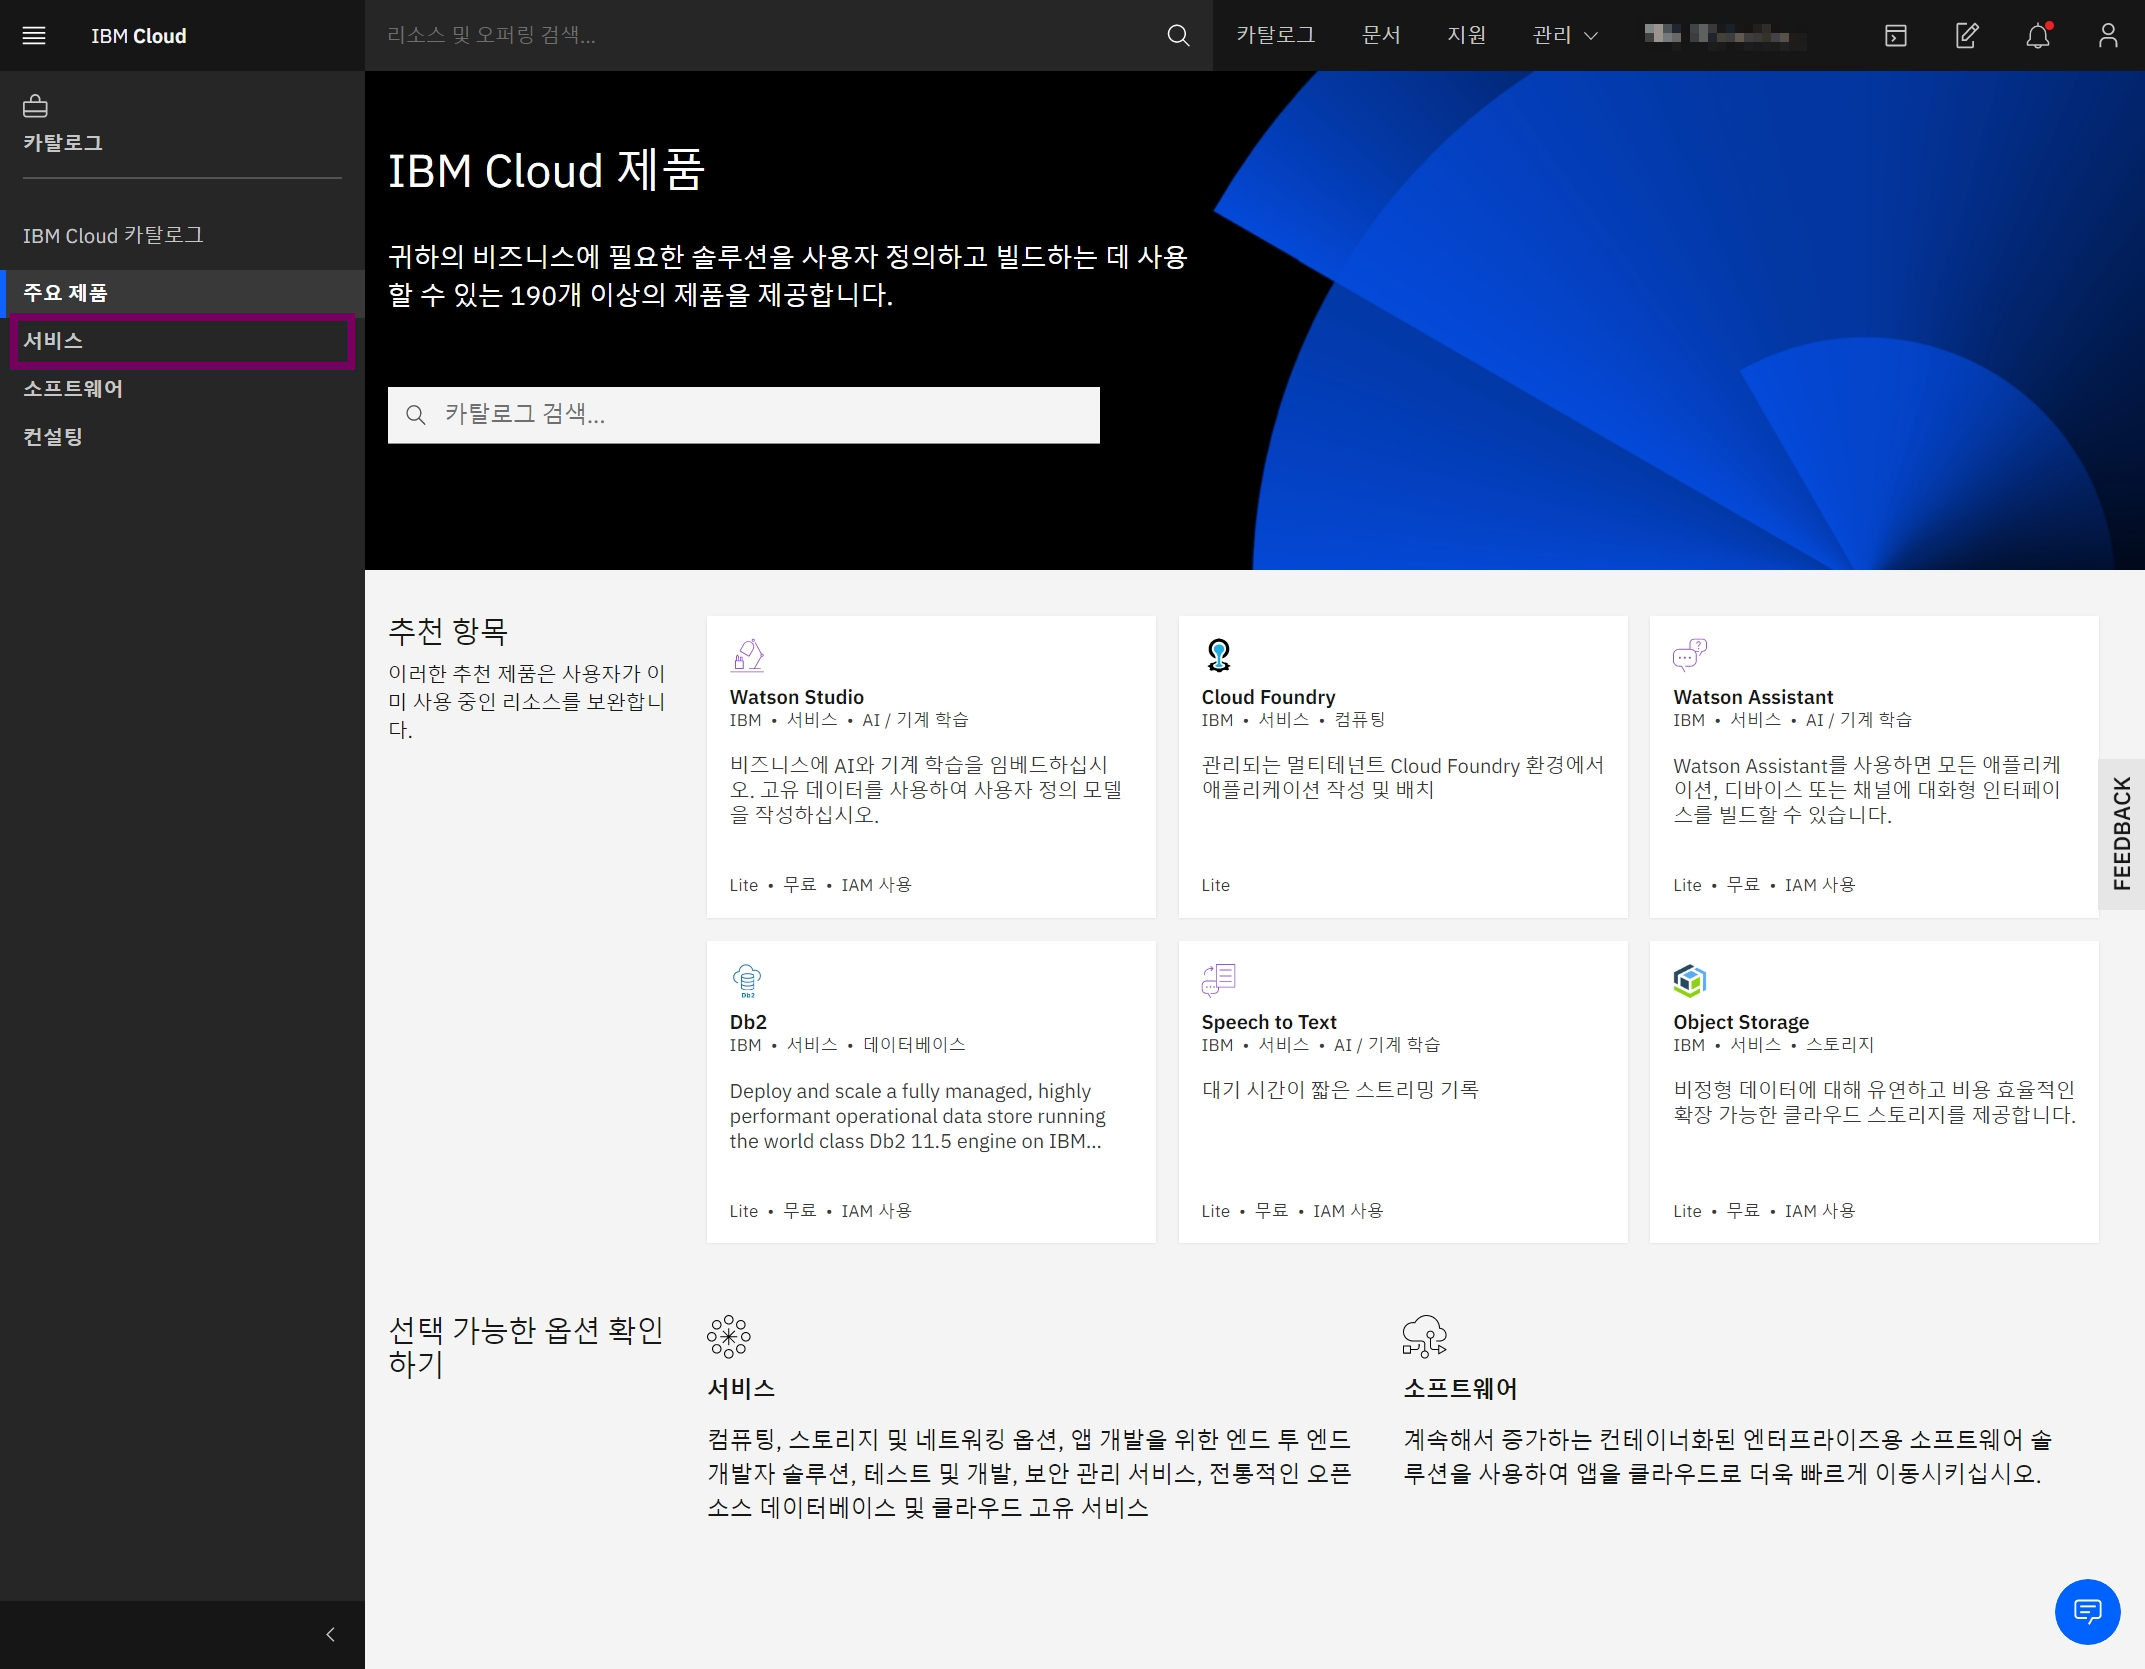
Task: Select 소프트웨어 in the sidebar
Action: point(73,389)
